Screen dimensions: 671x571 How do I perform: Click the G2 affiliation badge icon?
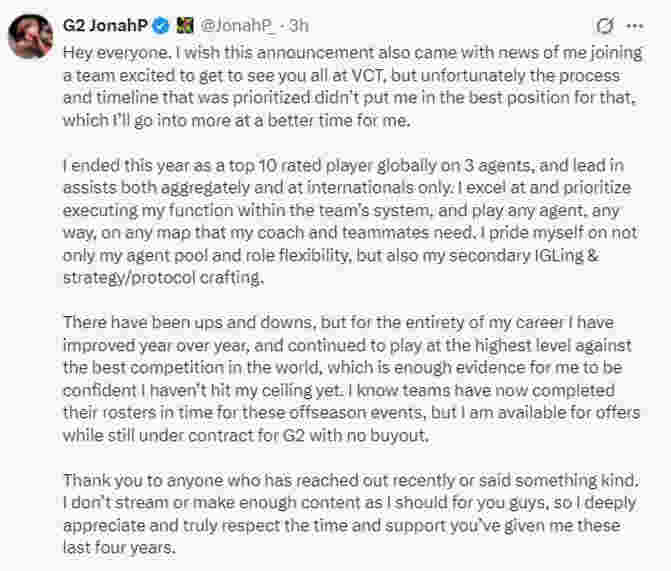click(x=185, y=25)
